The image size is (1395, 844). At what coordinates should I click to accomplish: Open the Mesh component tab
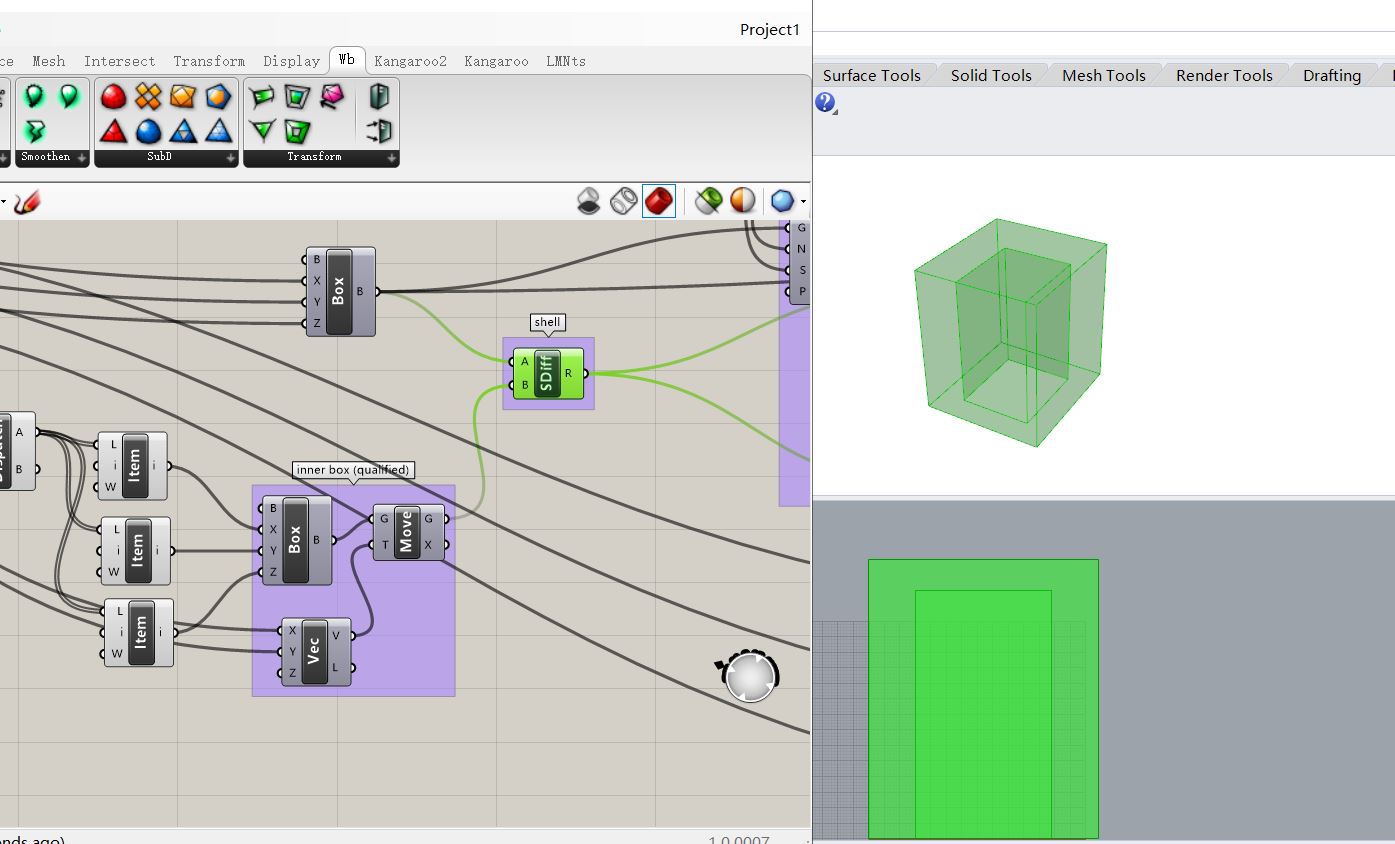tap(48, 61)
